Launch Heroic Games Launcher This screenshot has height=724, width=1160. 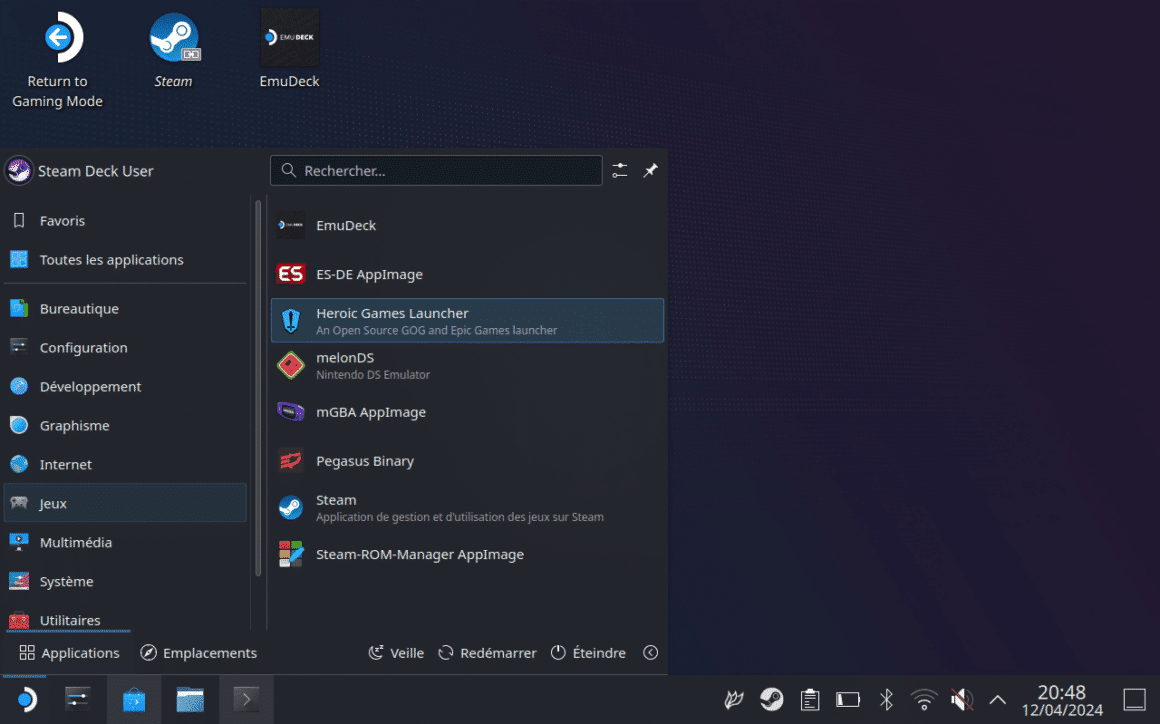point(468,320)
